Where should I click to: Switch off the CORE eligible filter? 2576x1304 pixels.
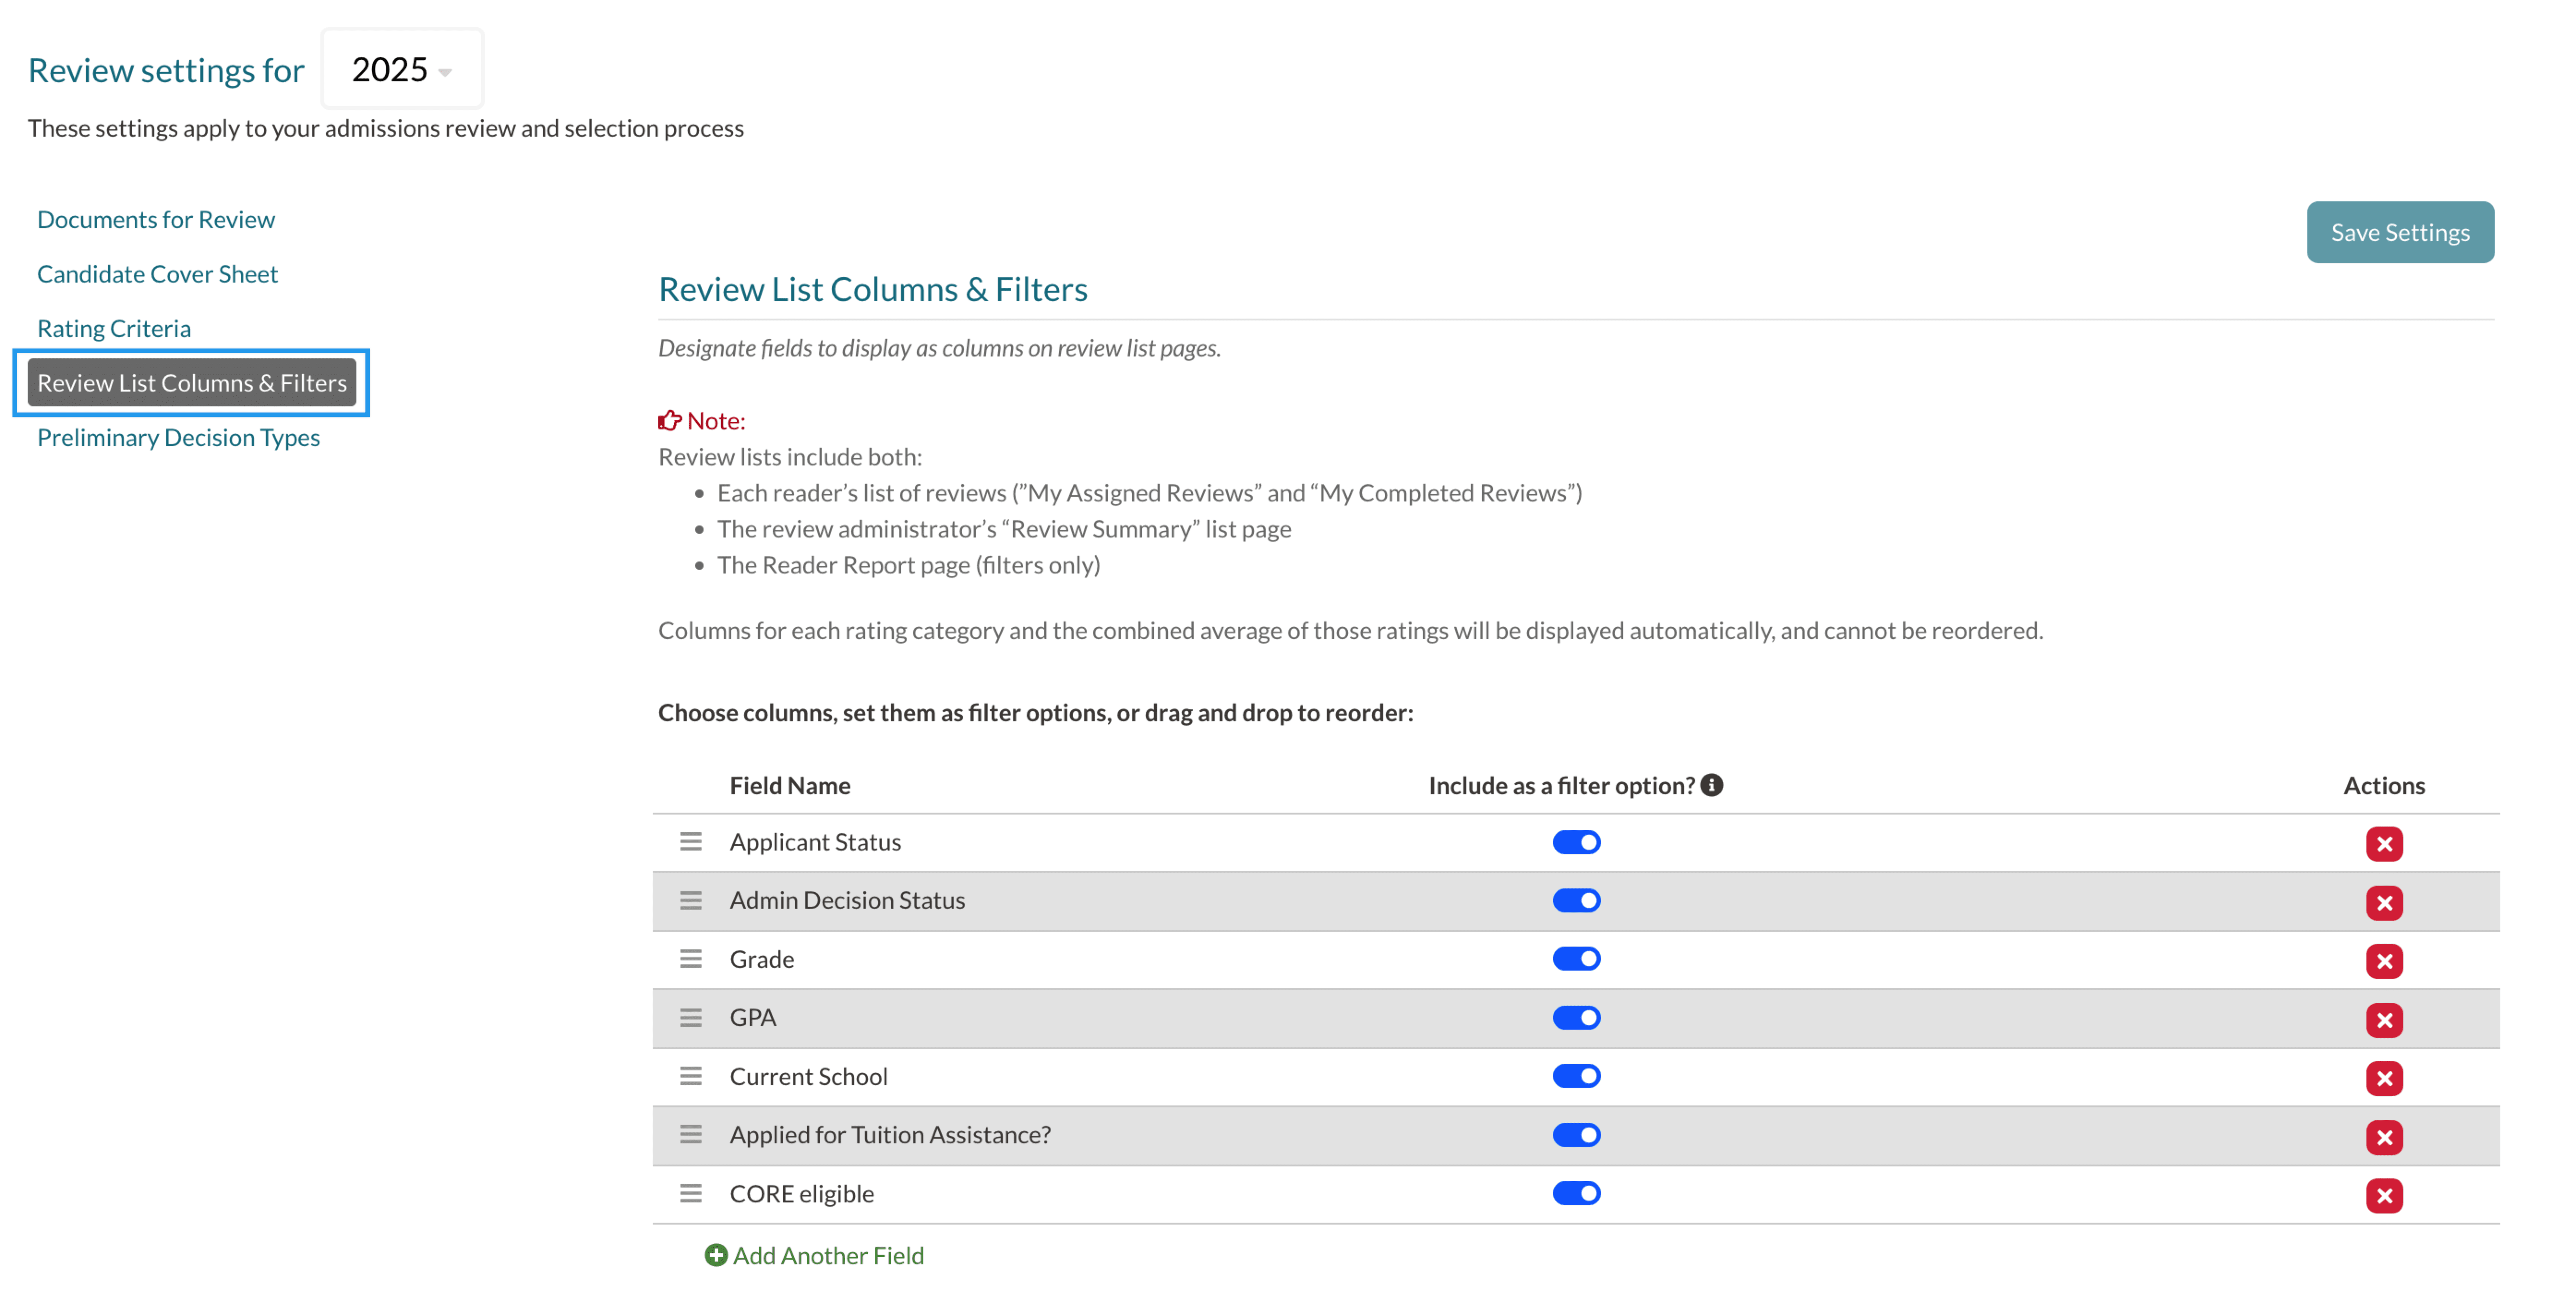tap(1576, 1193)
